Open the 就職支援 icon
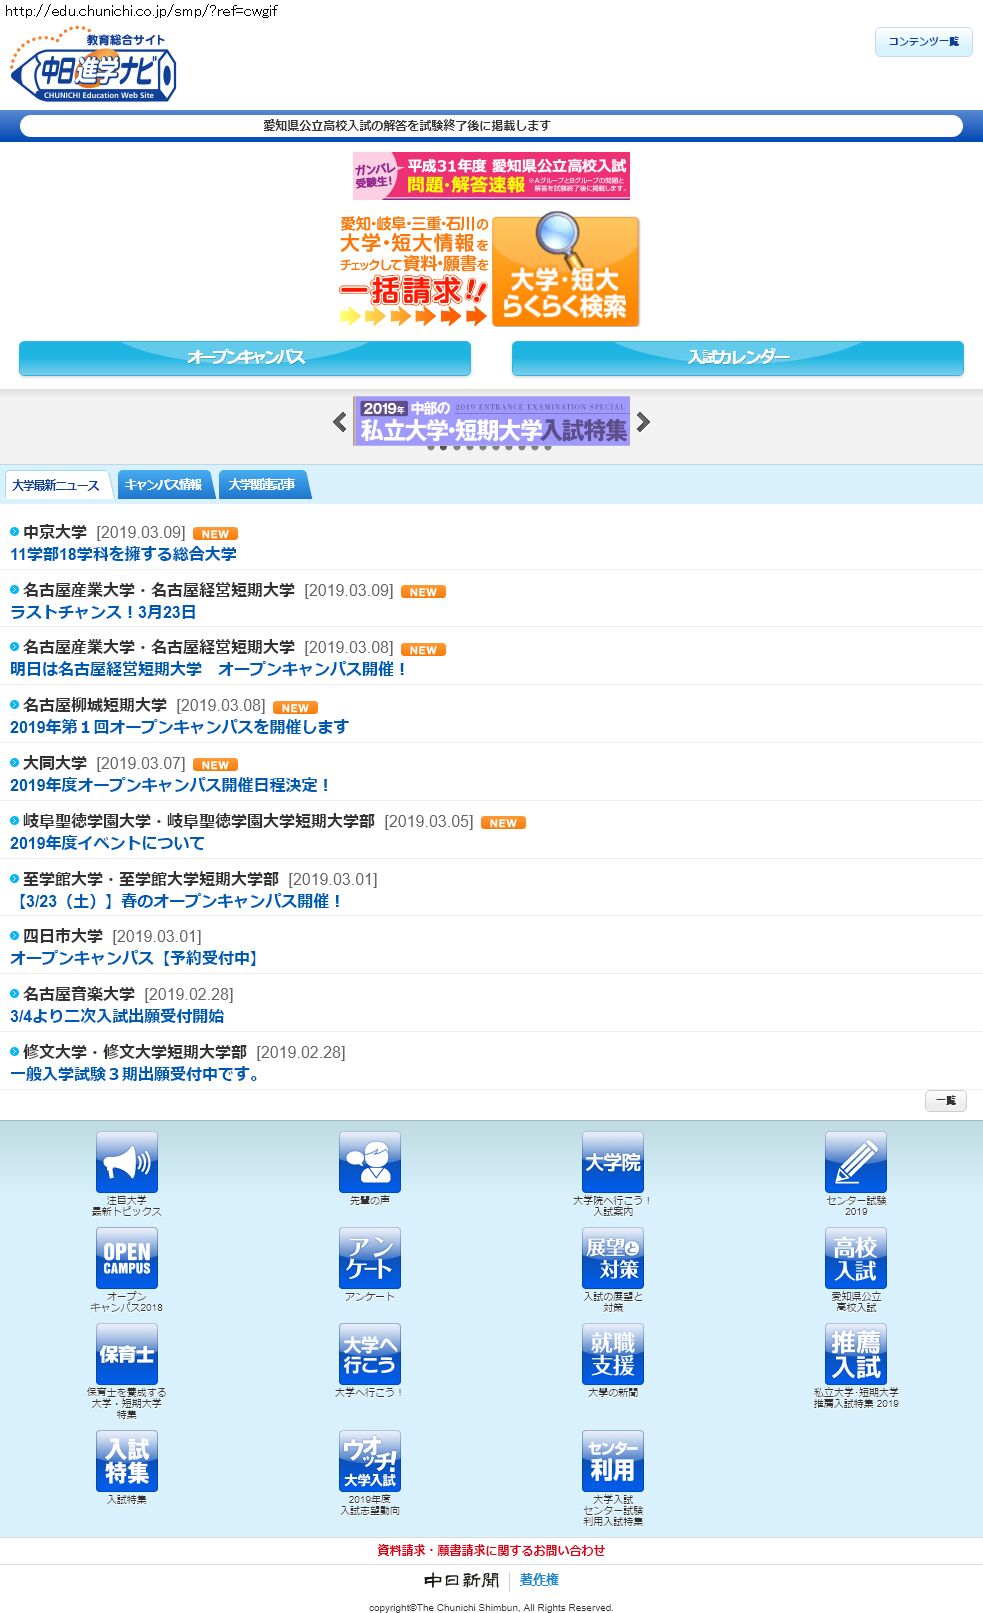The image size is (983, 1613). (612, 1354)
